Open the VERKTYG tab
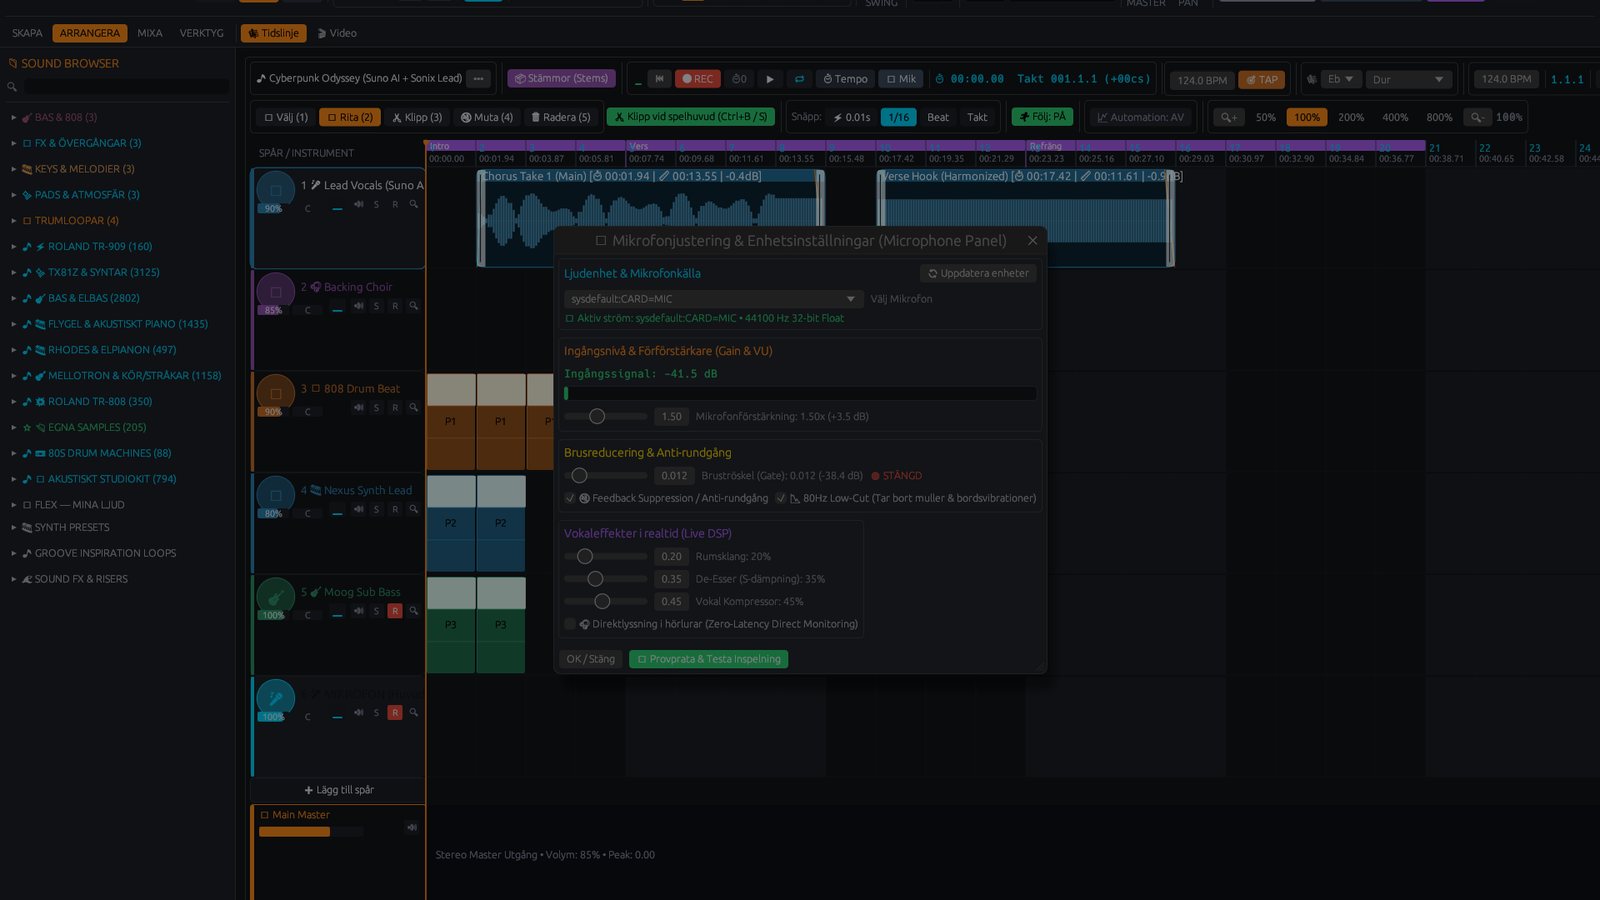This screenshot has height=900, width=1600. [x=202, y=33]
